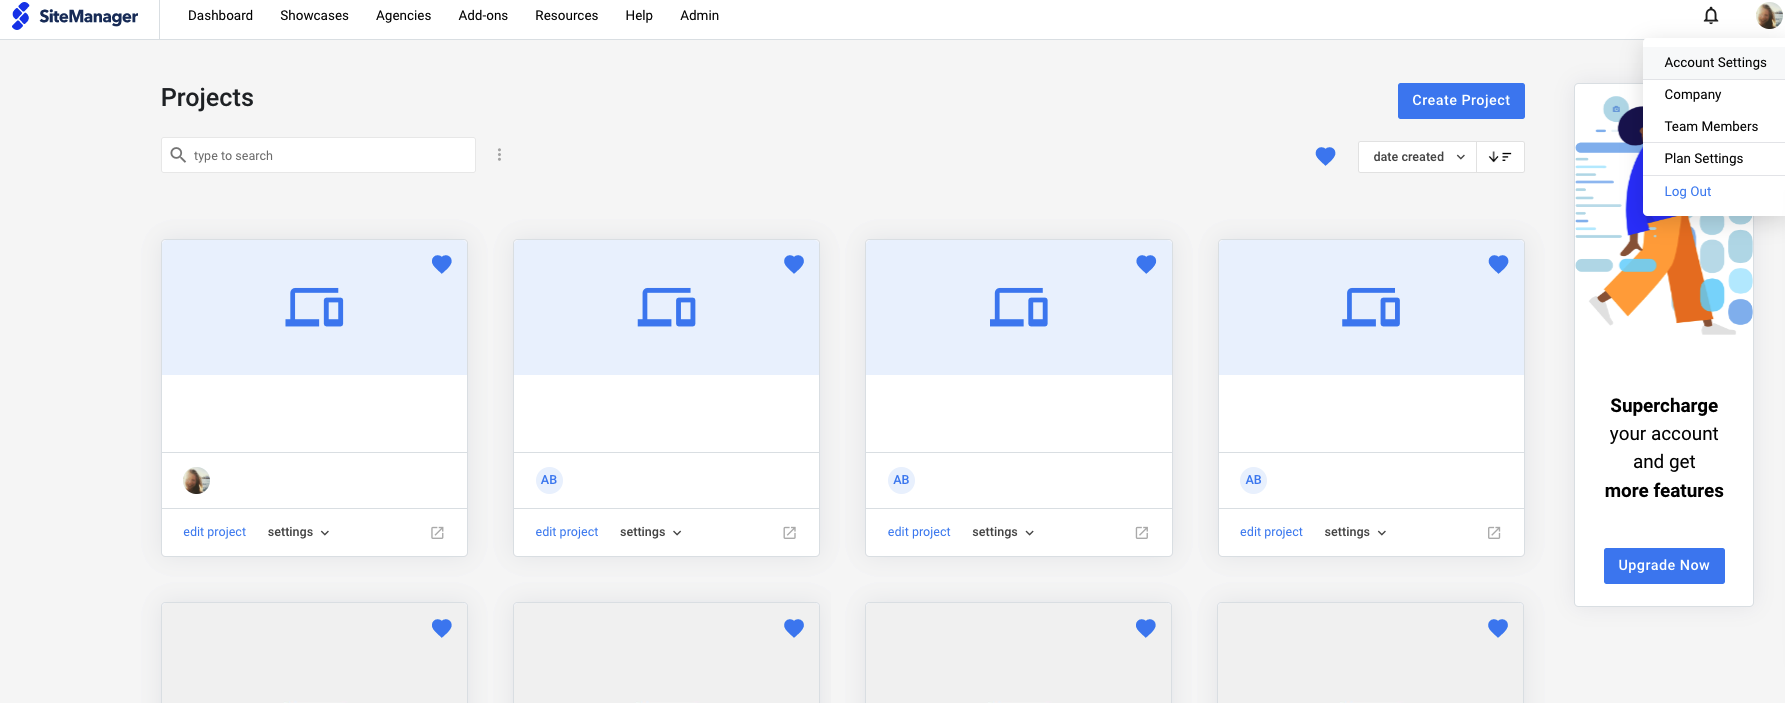The width and height of the screenshot is (1785, 703).
Task: Open Admin in top navigation
Action: click(699, 16)
